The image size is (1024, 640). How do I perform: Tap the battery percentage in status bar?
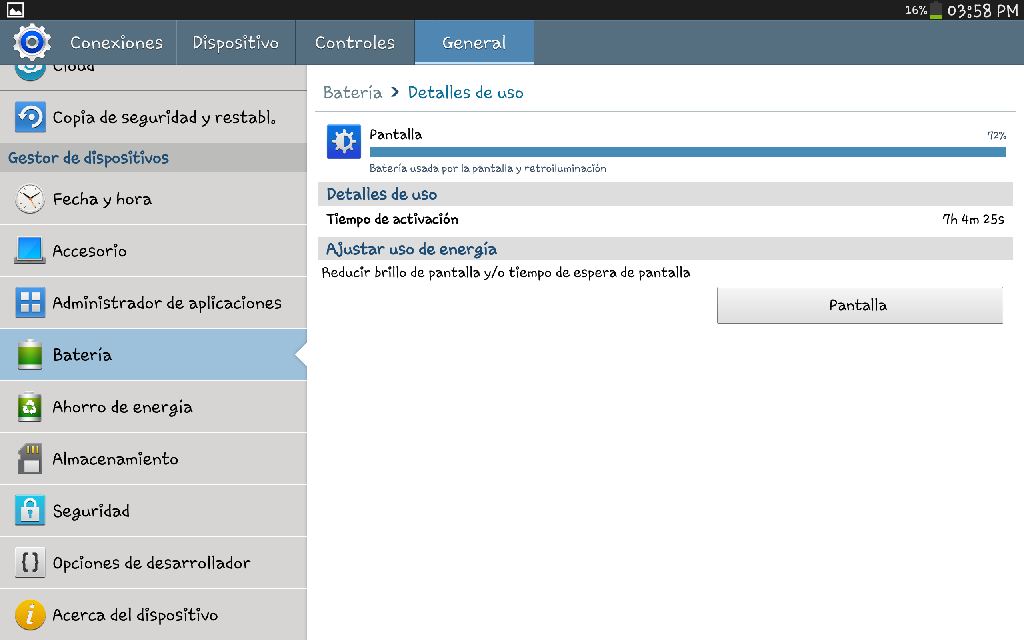tap(916, 10)
